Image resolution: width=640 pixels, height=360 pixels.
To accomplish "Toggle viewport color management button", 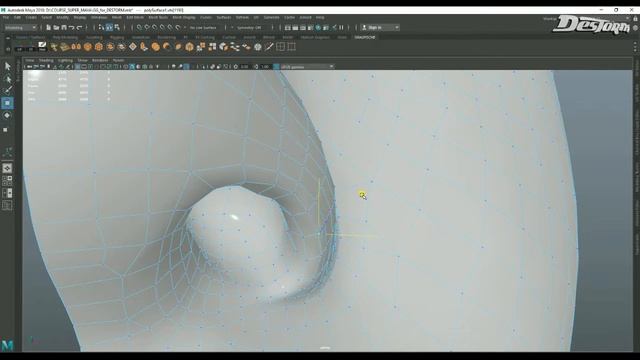I will pyautogui.click(x=276, y=66).
